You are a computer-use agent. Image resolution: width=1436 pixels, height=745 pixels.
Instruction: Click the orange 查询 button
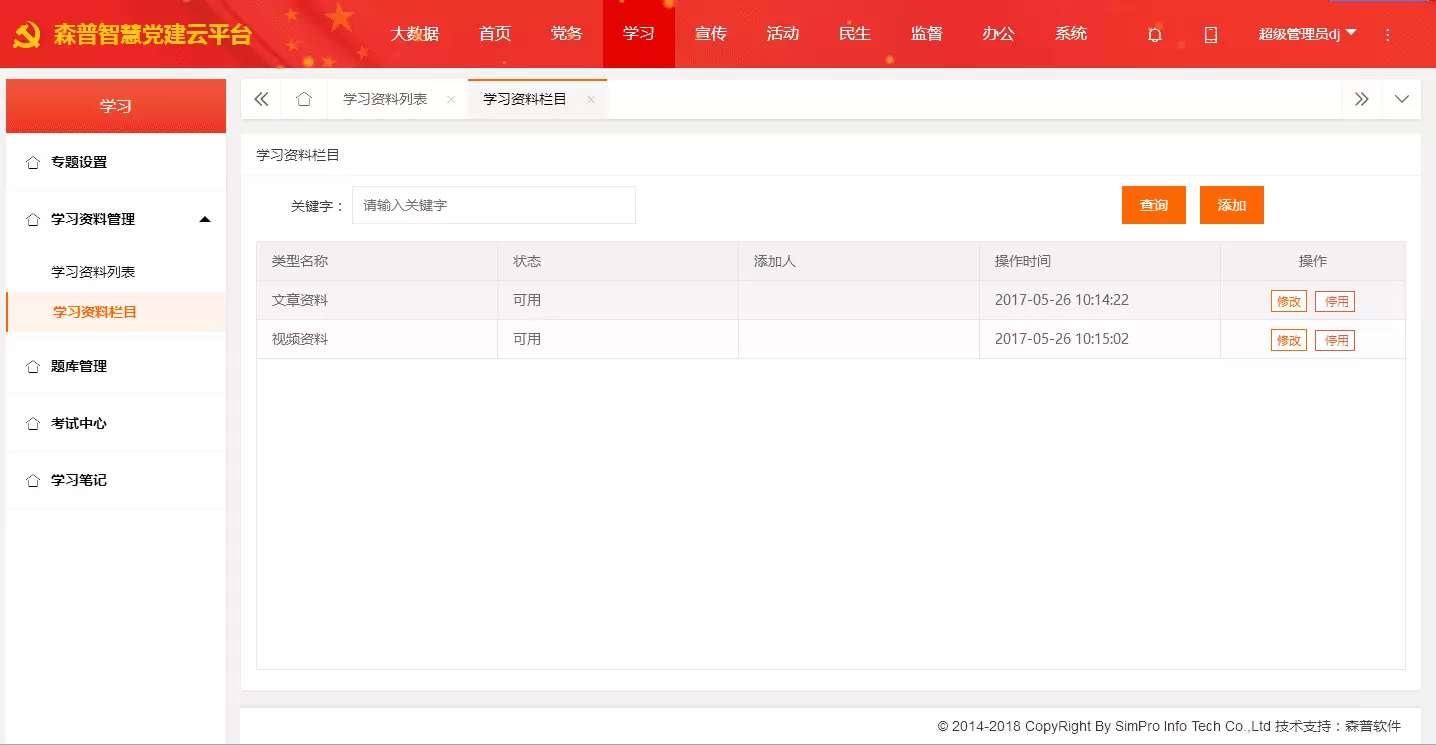point(1154,205)
